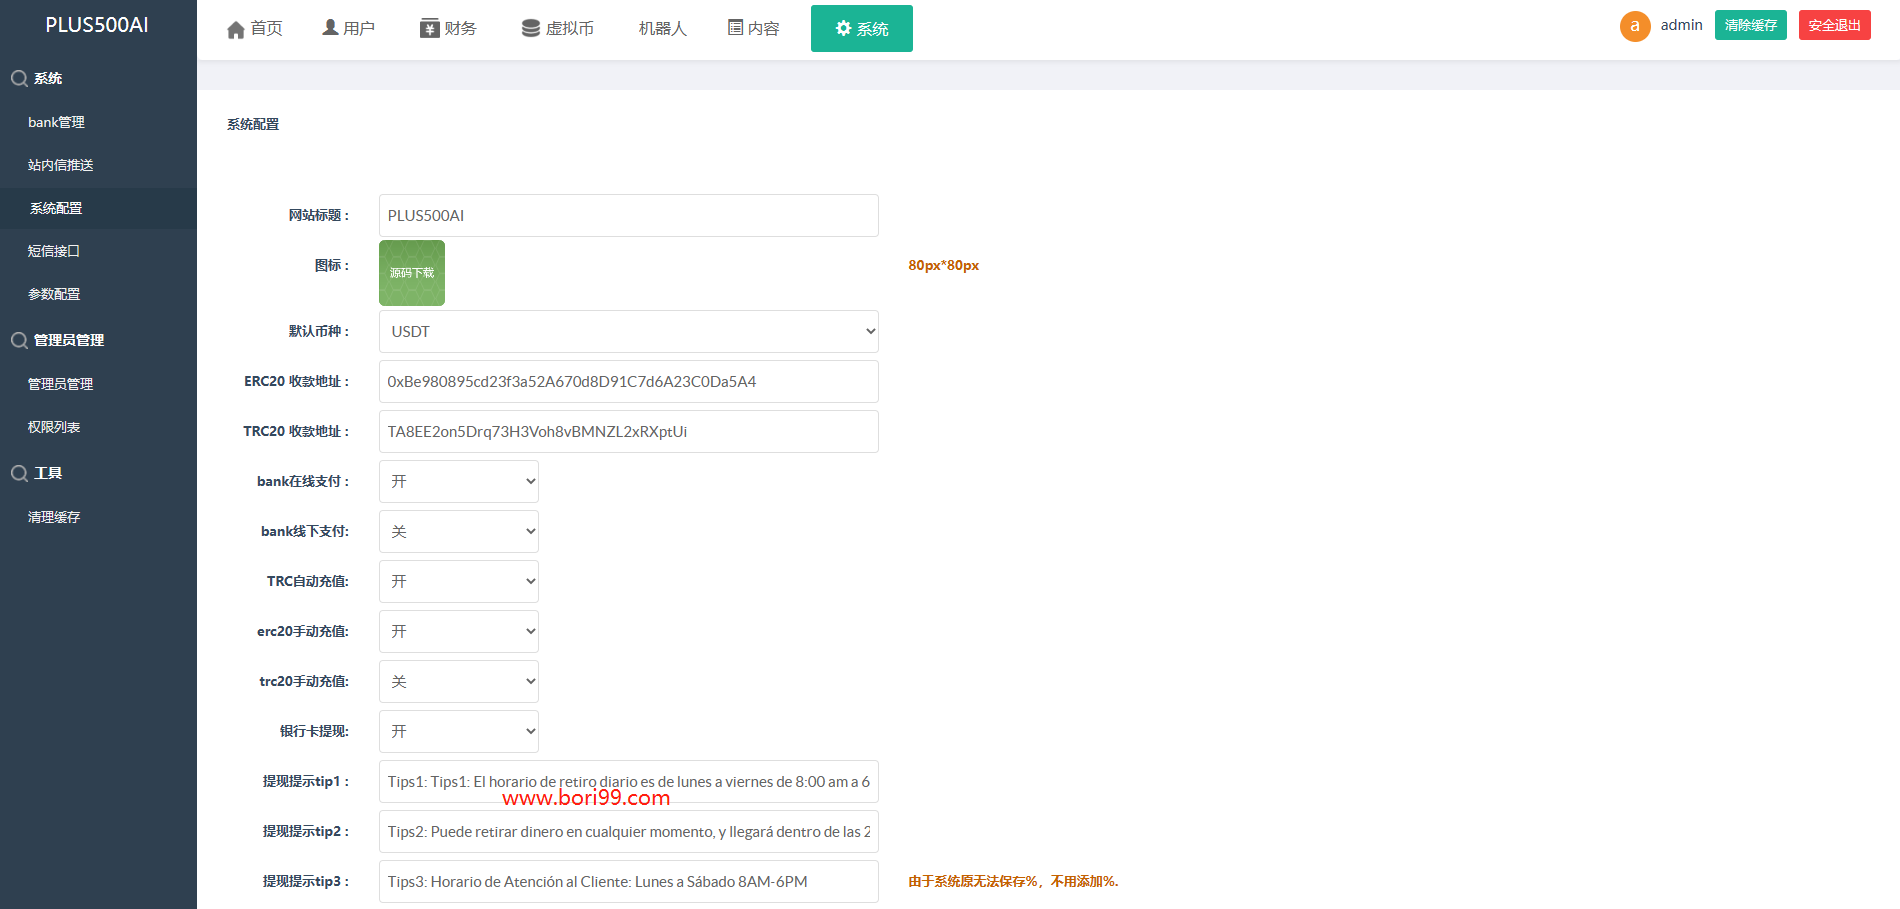
Task: Click the 默认币种 field label
Action: (x=319, y=331)
